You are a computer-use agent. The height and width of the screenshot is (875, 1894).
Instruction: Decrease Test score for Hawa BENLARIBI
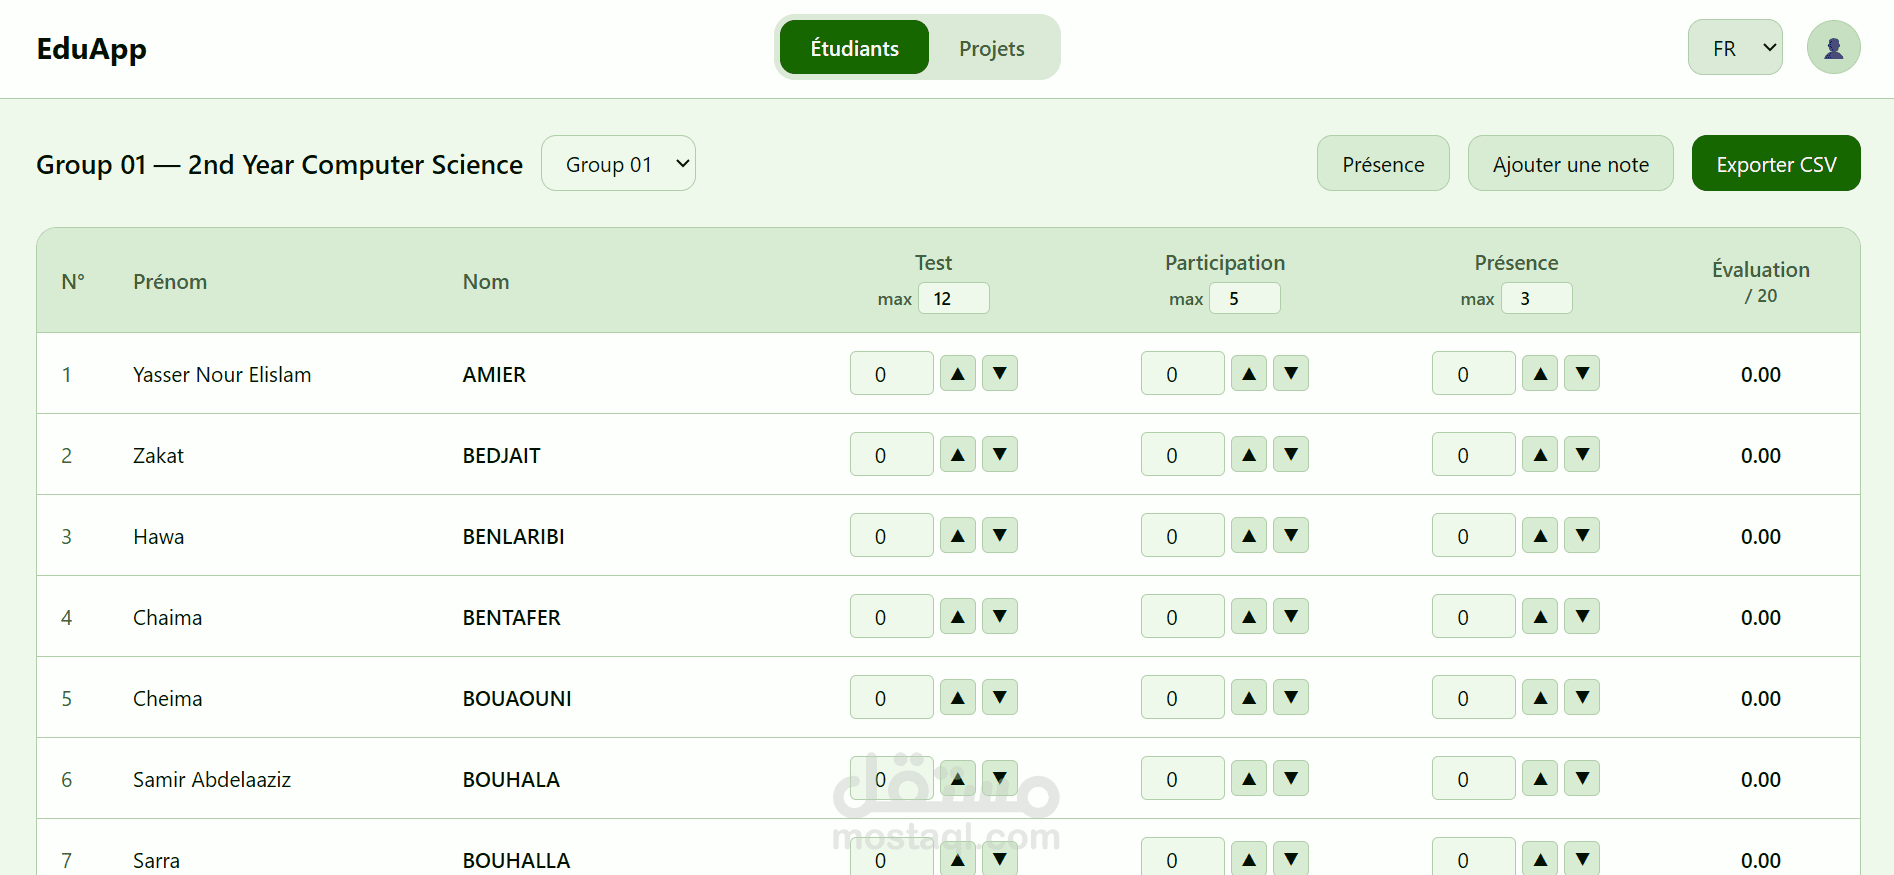tap(999, 536)
